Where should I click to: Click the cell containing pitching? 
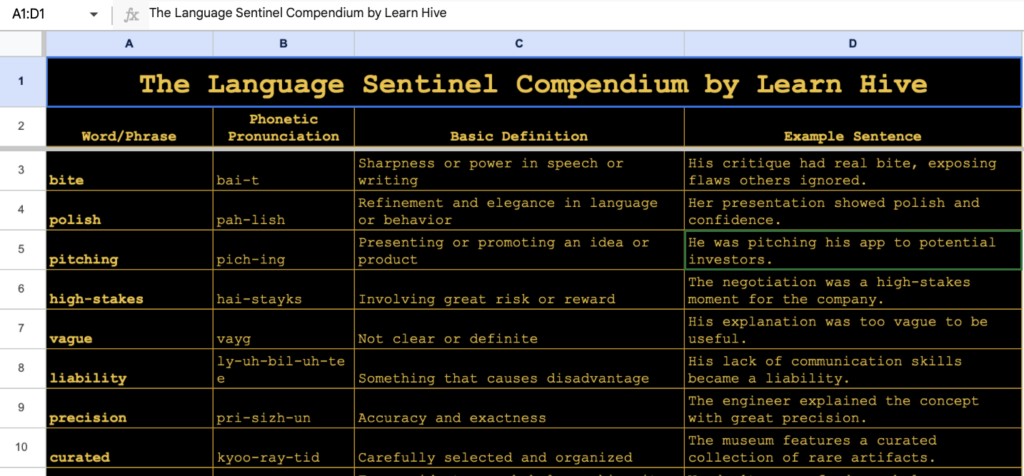129,250
